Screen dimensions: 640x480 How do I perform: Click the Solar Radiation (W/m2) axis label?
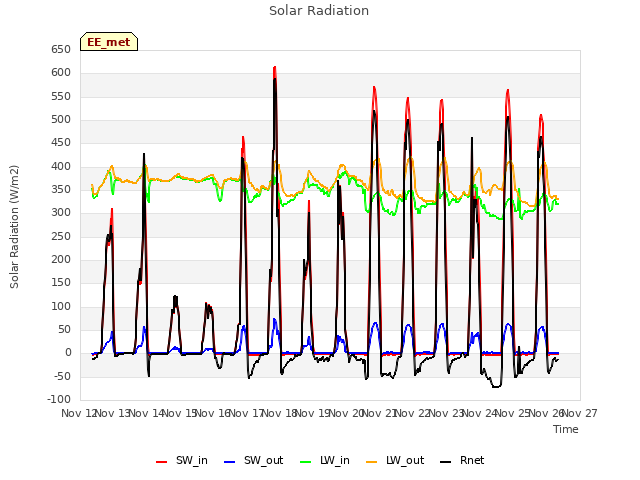point(14,227)
